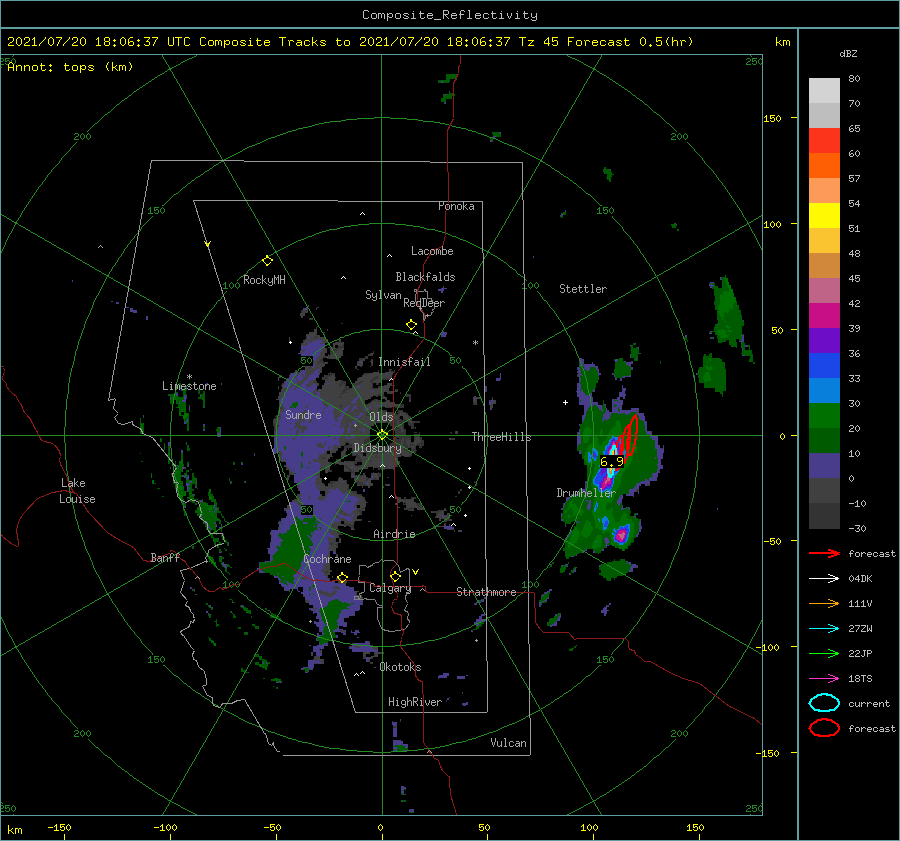Click the Okotoks city label
900x841 pixels.
400,667
